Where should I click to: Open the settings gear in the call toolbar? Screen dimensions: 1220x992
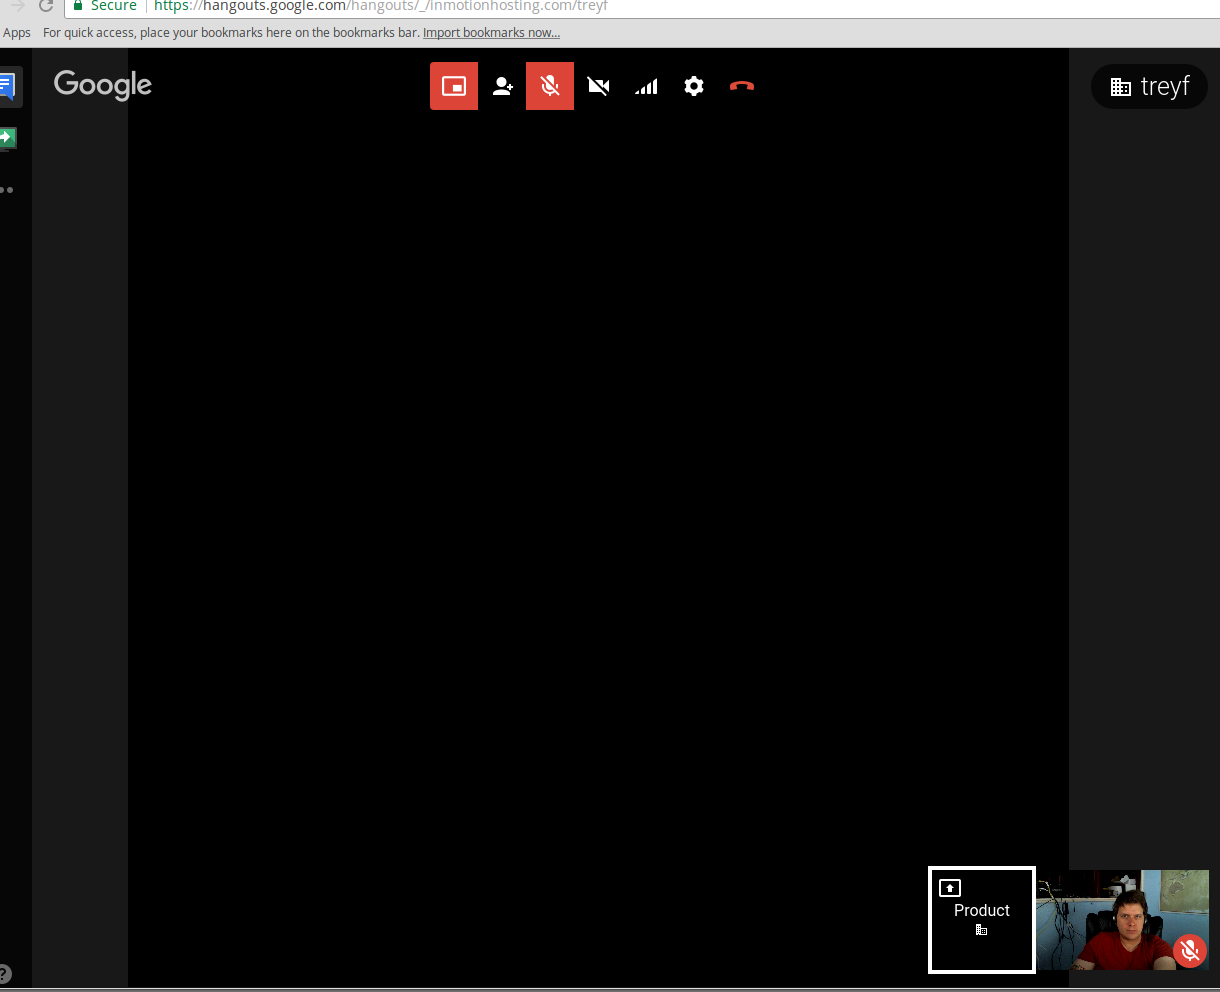point(694,86)
